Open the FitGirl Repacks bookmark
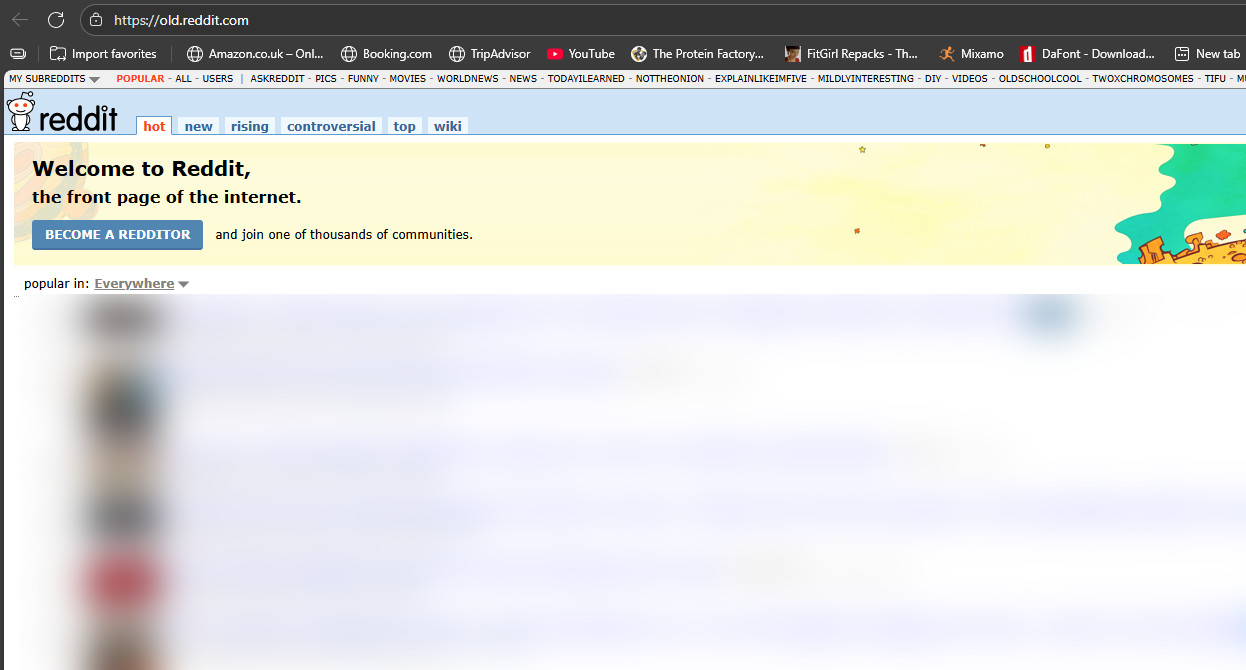This screenshot has width=1246, height=670. click(851, 54)
